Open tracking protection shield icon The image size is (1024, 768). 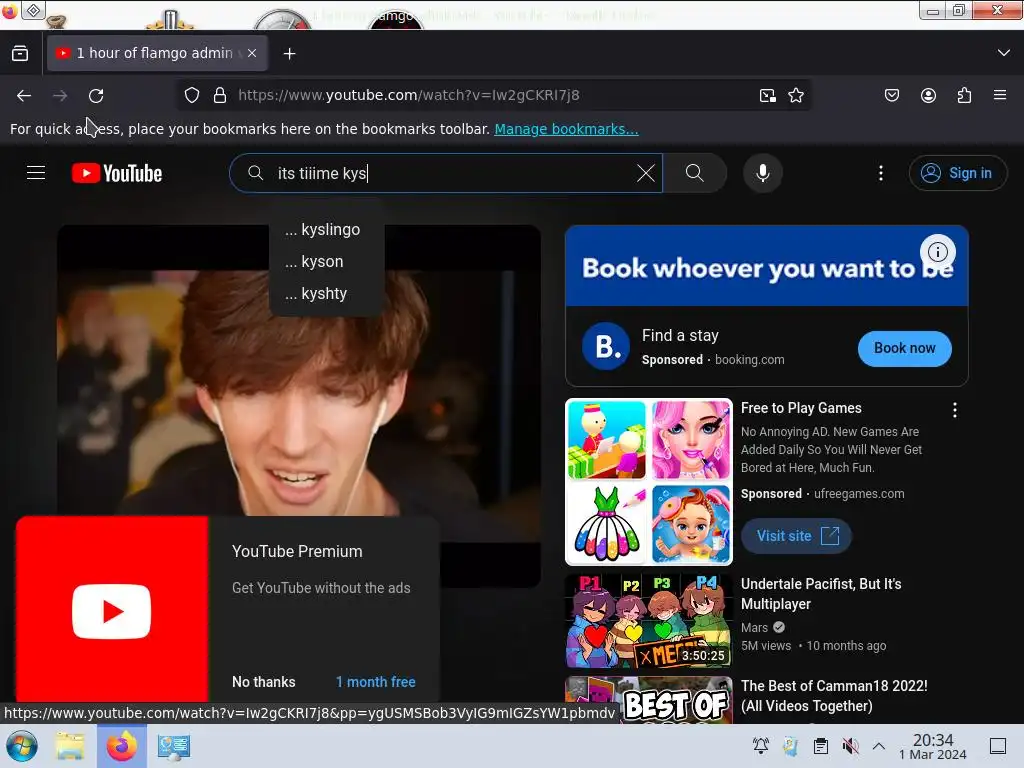[x=191, y=95]
